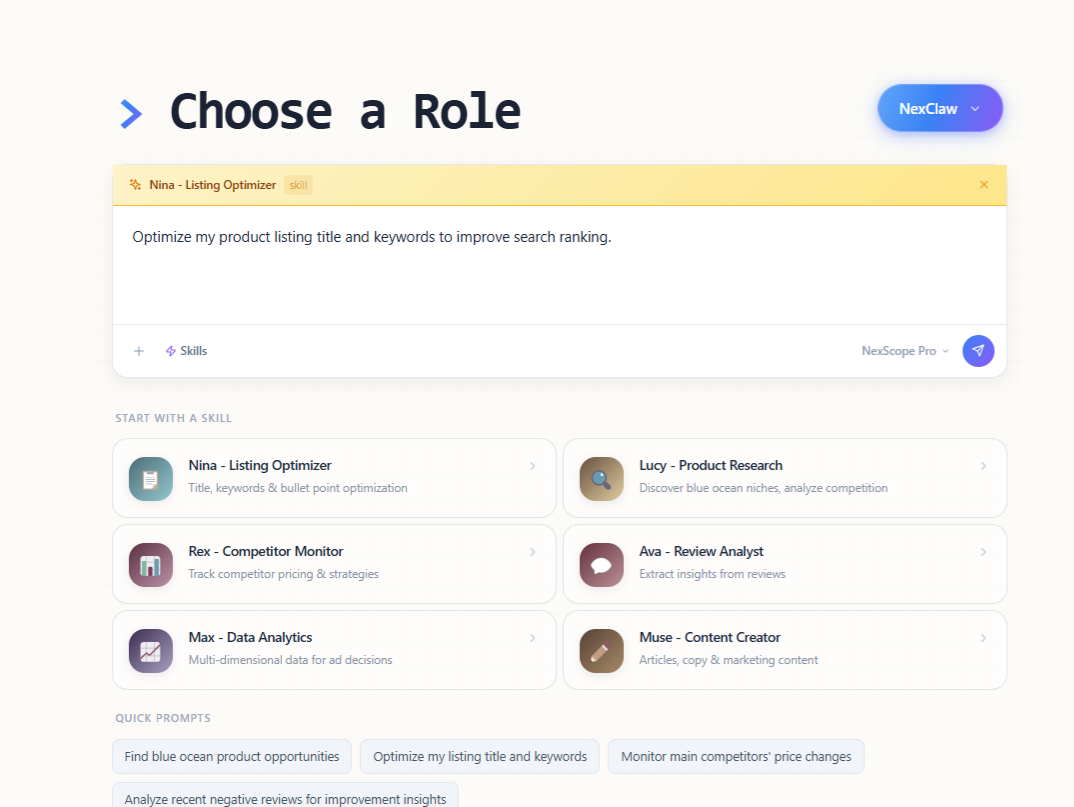Click the 'skill' tag badge
The width and height of the screenshot is (1074, 807).
[x=298, y=185]
